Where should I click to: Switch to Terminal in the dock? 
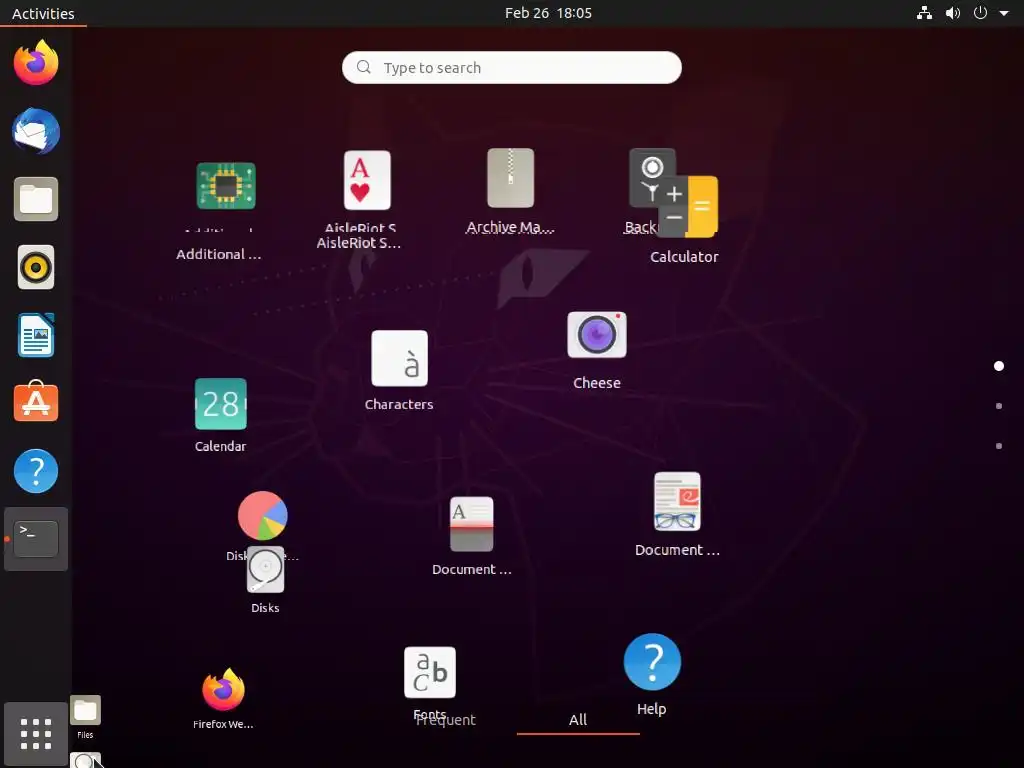[36, 539]
